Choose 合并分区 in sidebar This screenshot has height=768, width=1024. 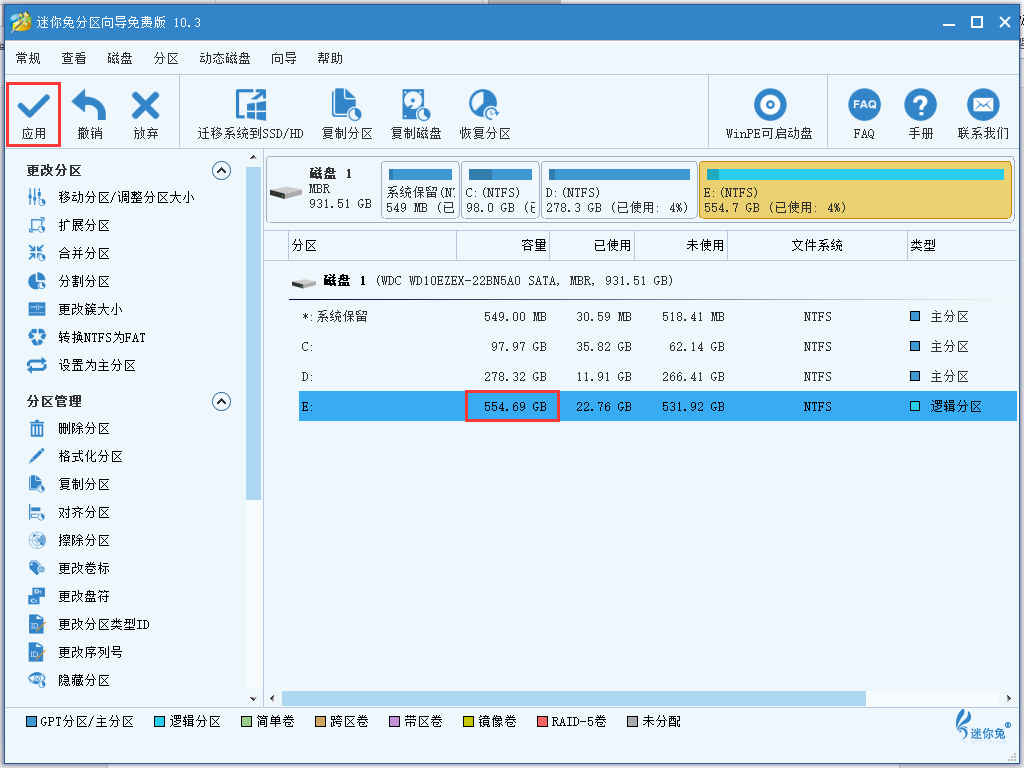(69, 253)
